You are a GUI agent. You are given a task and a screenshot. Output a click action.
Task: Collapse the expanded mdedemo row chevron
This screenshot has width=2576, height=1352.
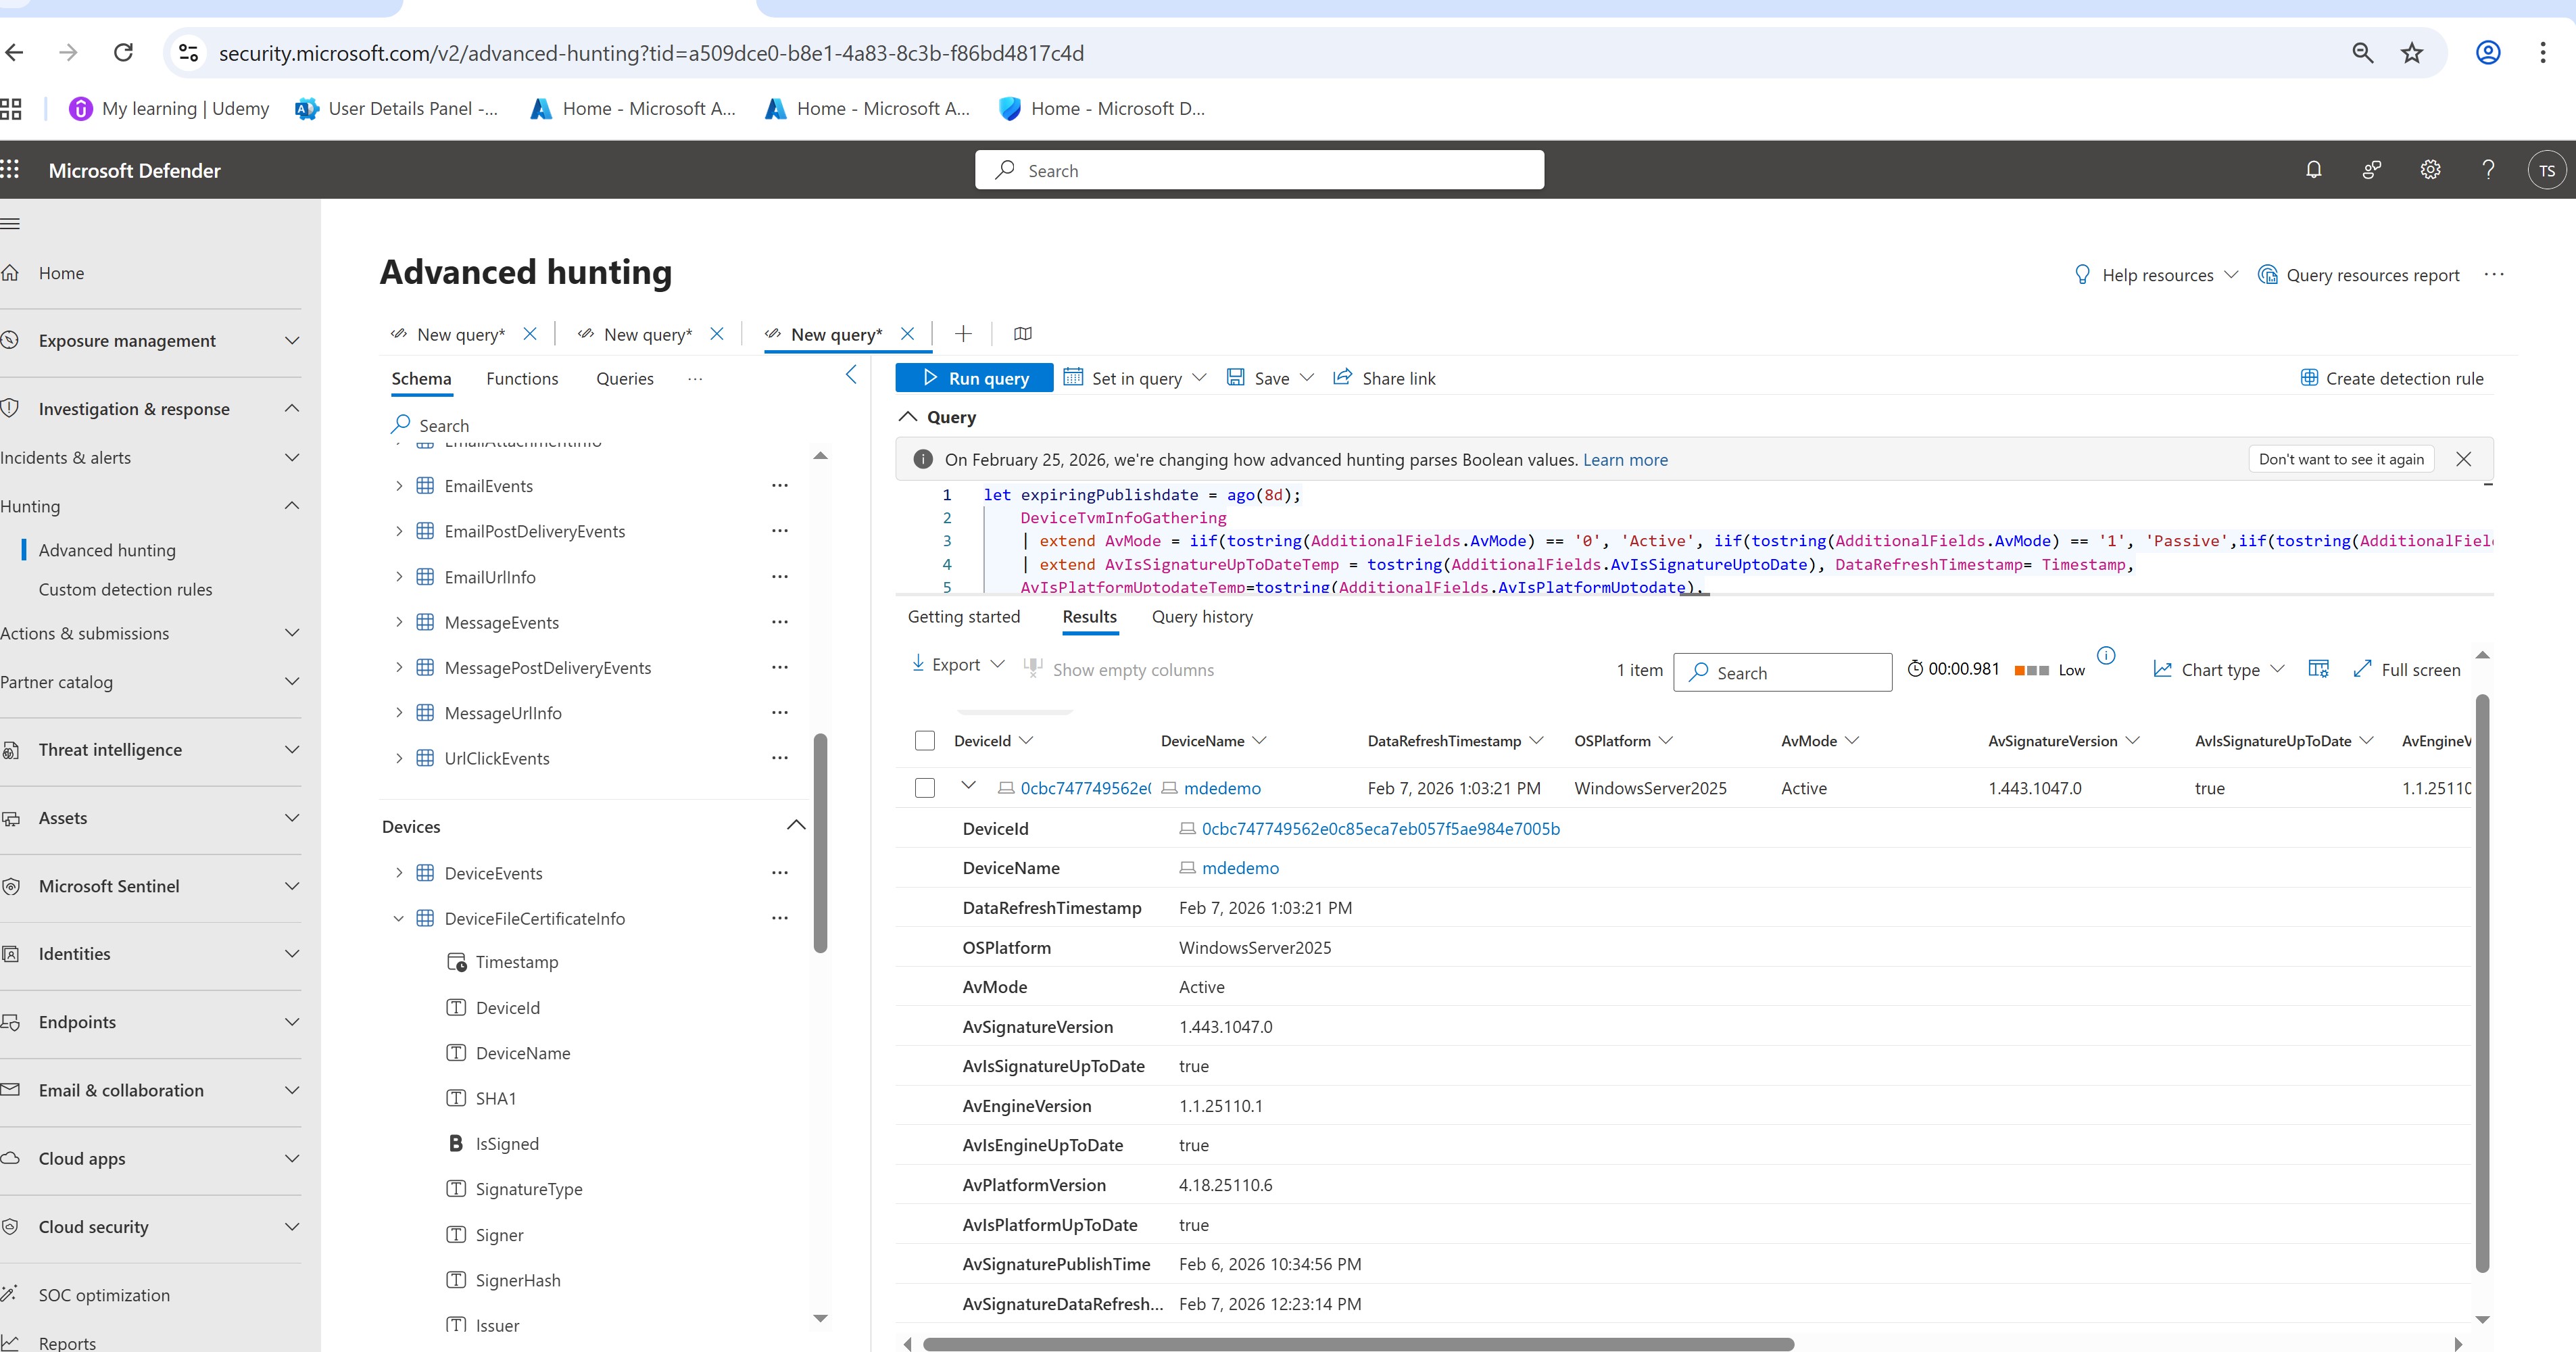(x=968, y=786)
